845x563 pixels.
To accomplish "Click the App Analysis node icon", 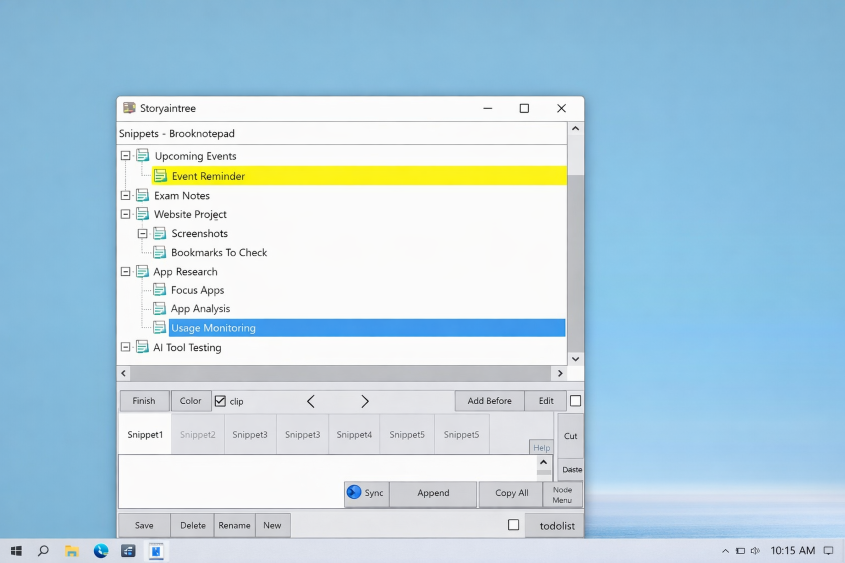I will coord(160,308).
